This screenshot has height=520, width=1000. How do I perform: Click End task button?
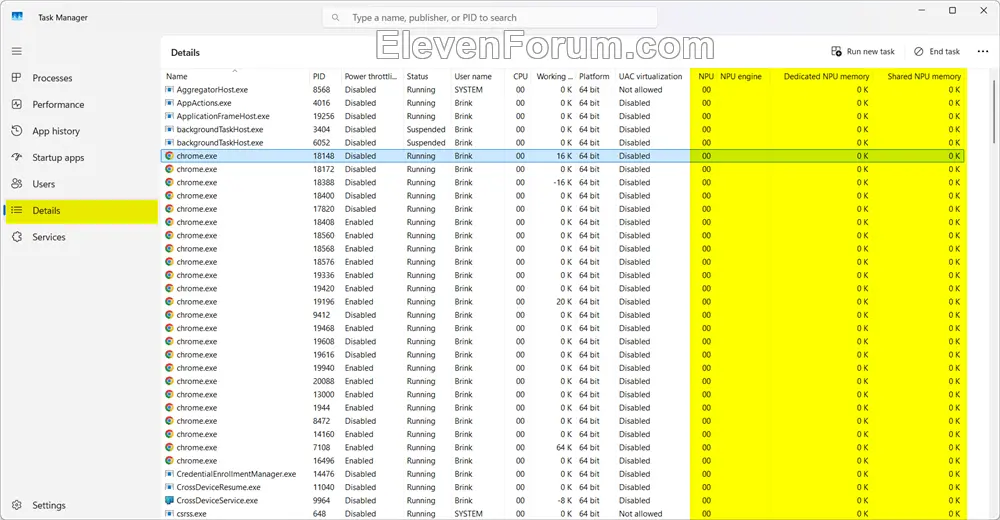pos(937,52)
